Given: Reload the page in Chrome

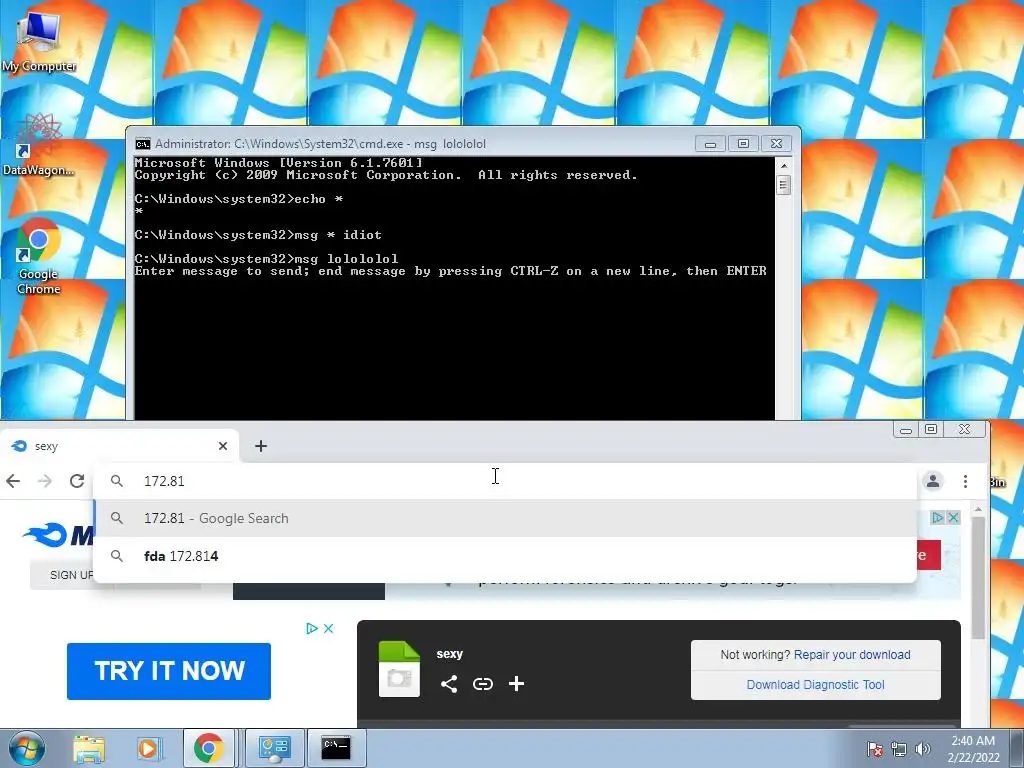Looking at the screenshot, I should pos(77,481).
